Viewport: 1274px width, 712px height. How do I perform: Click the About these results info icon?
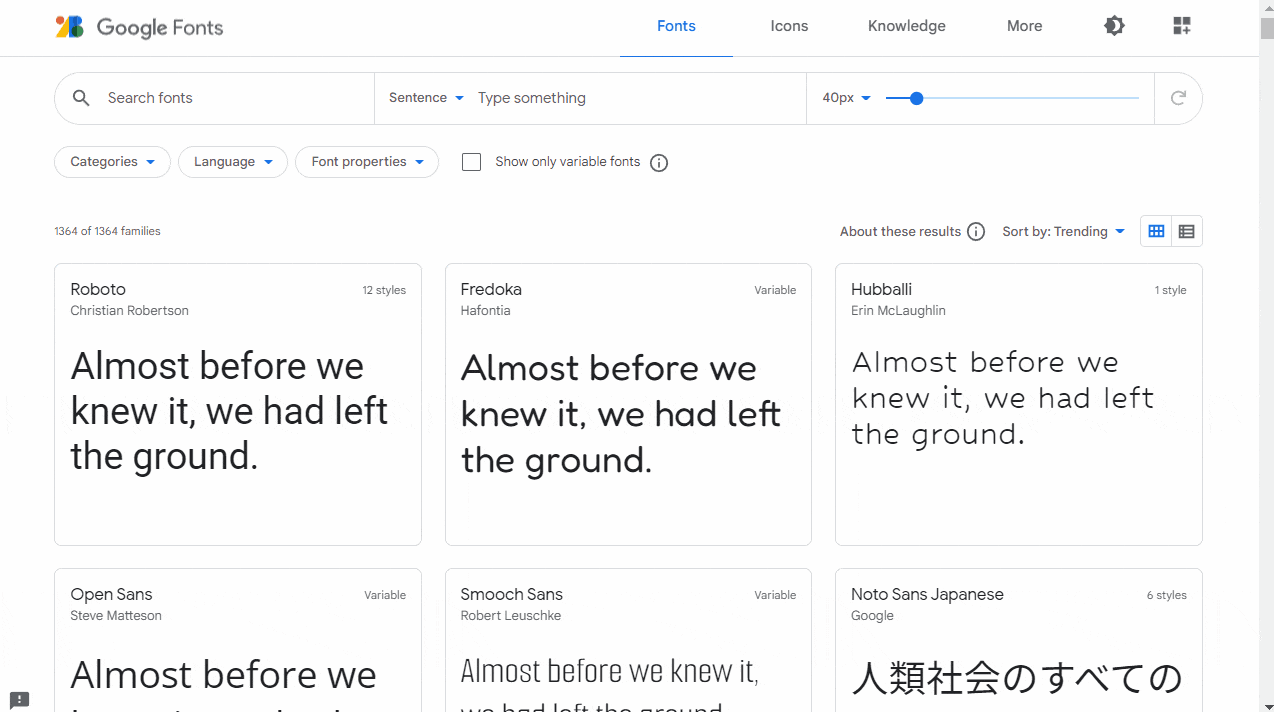tap(976, 232)
